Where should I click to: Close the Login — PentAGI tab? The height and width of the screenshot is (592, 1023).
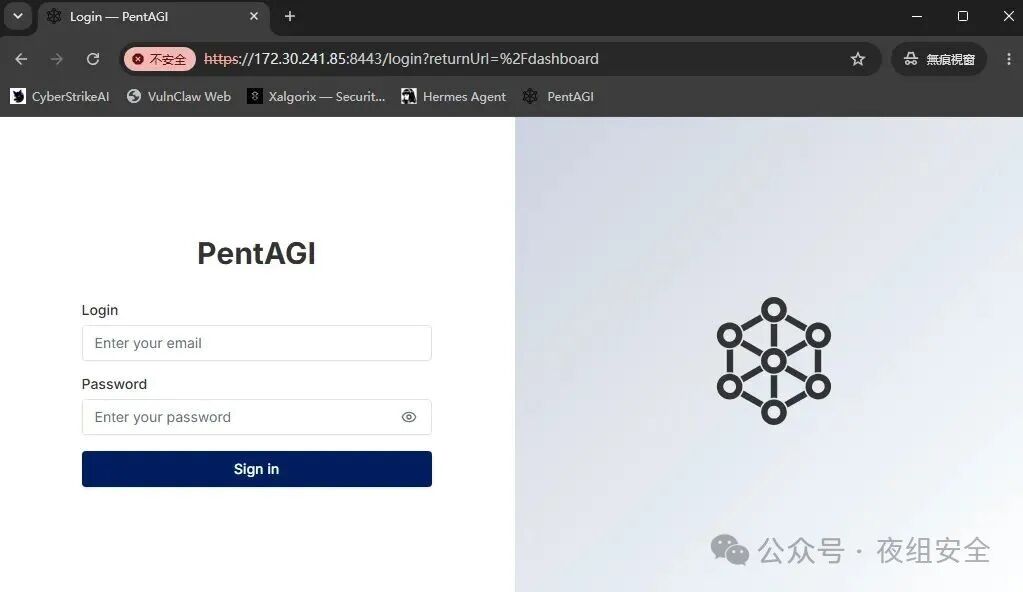(x=254, y=16)
